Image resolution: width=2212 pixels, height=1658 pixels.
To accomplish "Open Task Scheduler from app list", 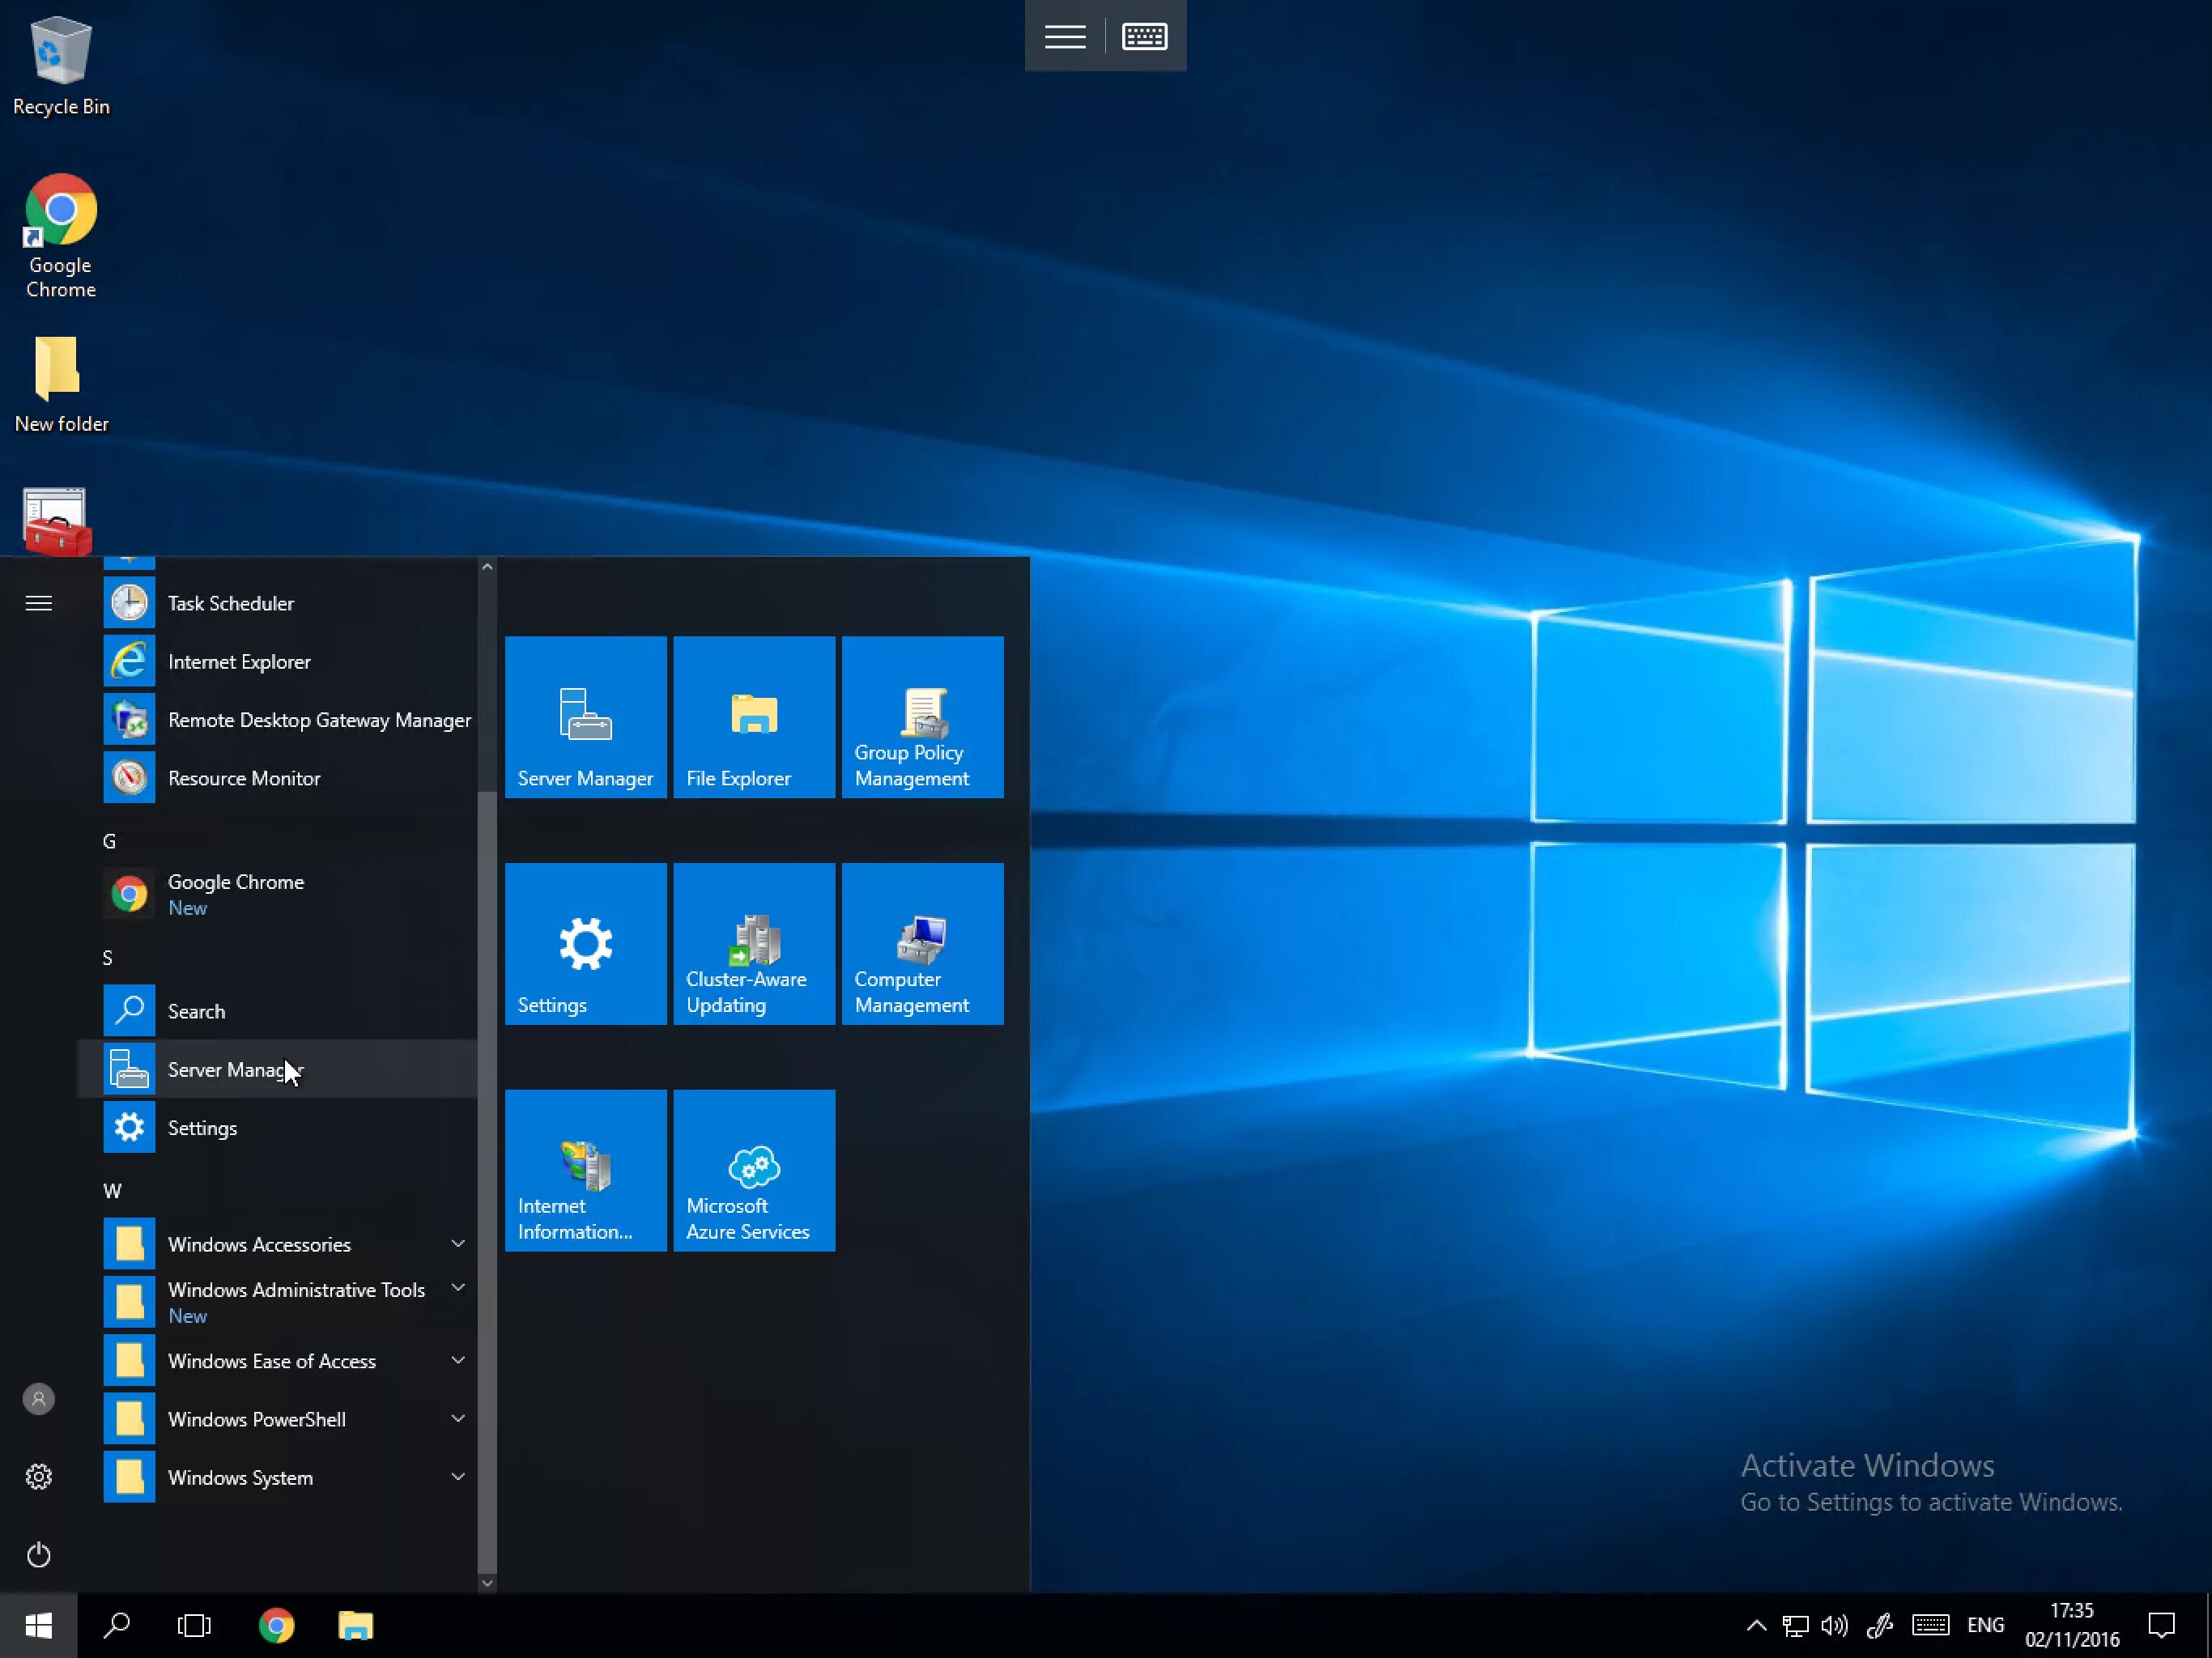I will (230, 603).
